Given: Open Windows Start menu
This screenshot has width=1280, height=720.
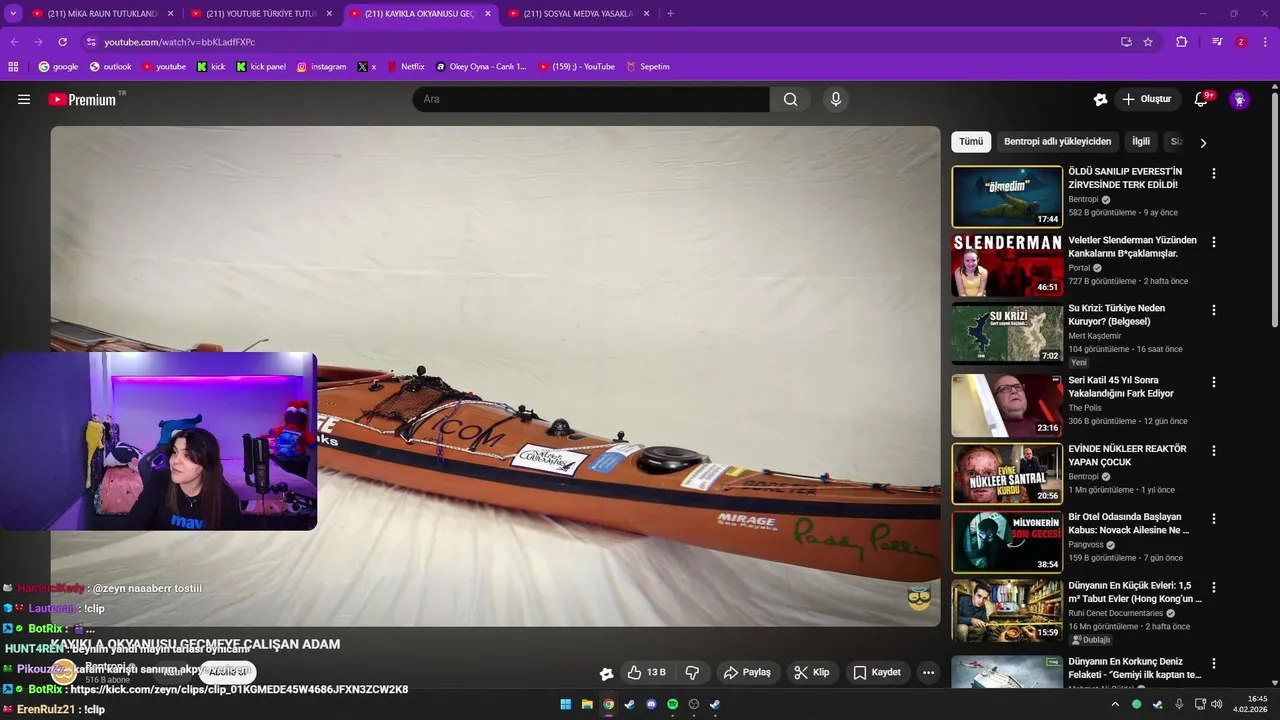Looking at the screenshot, I should pos(566,704).
